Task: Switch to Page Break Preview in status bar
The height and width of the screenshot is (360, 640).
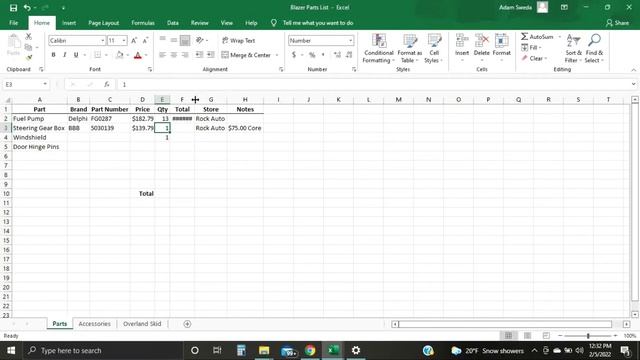Action: [x=546, y=336]
